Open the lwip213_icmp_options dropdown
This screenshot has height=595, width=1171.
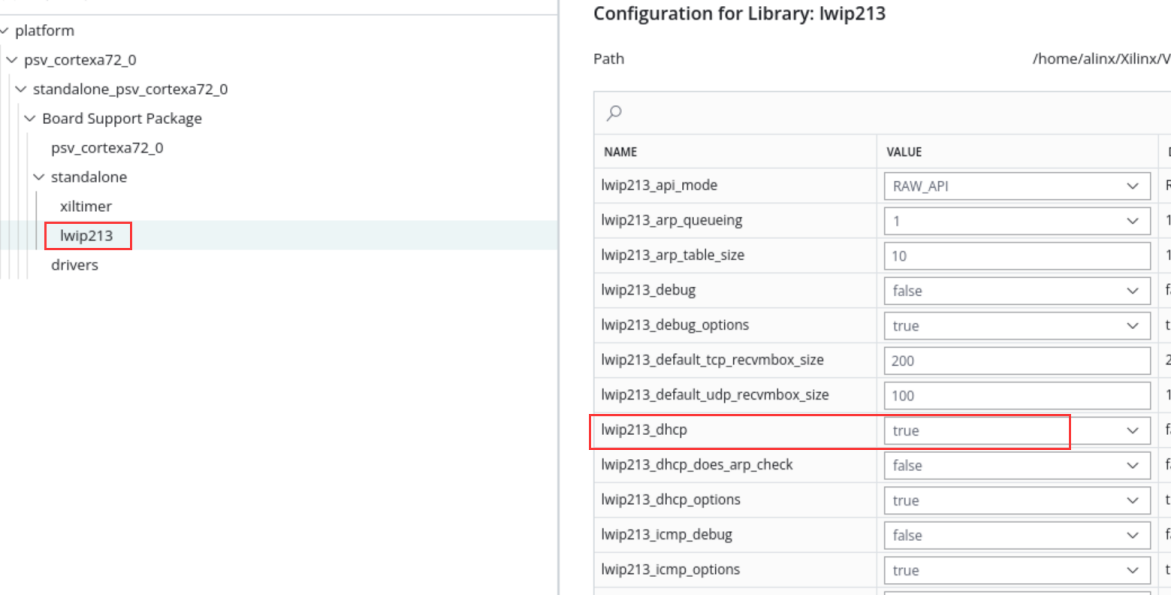tap(1016, 570)
